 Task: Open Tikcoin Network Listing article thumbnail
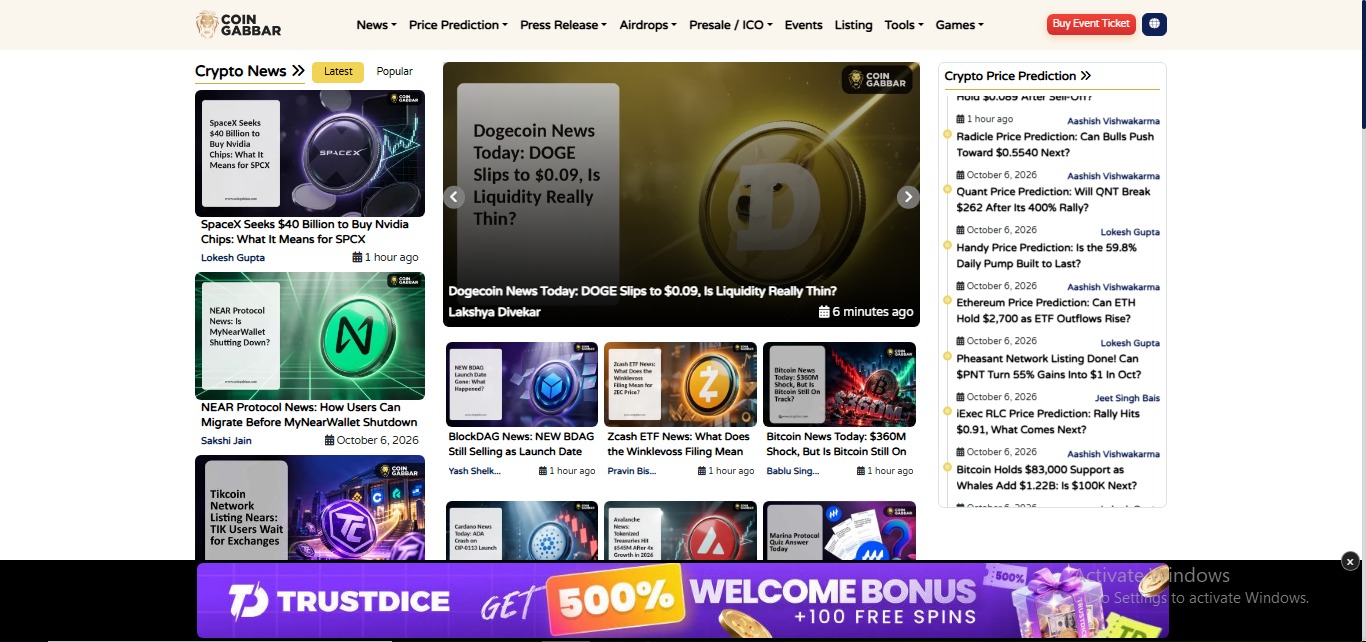point(310,508)
